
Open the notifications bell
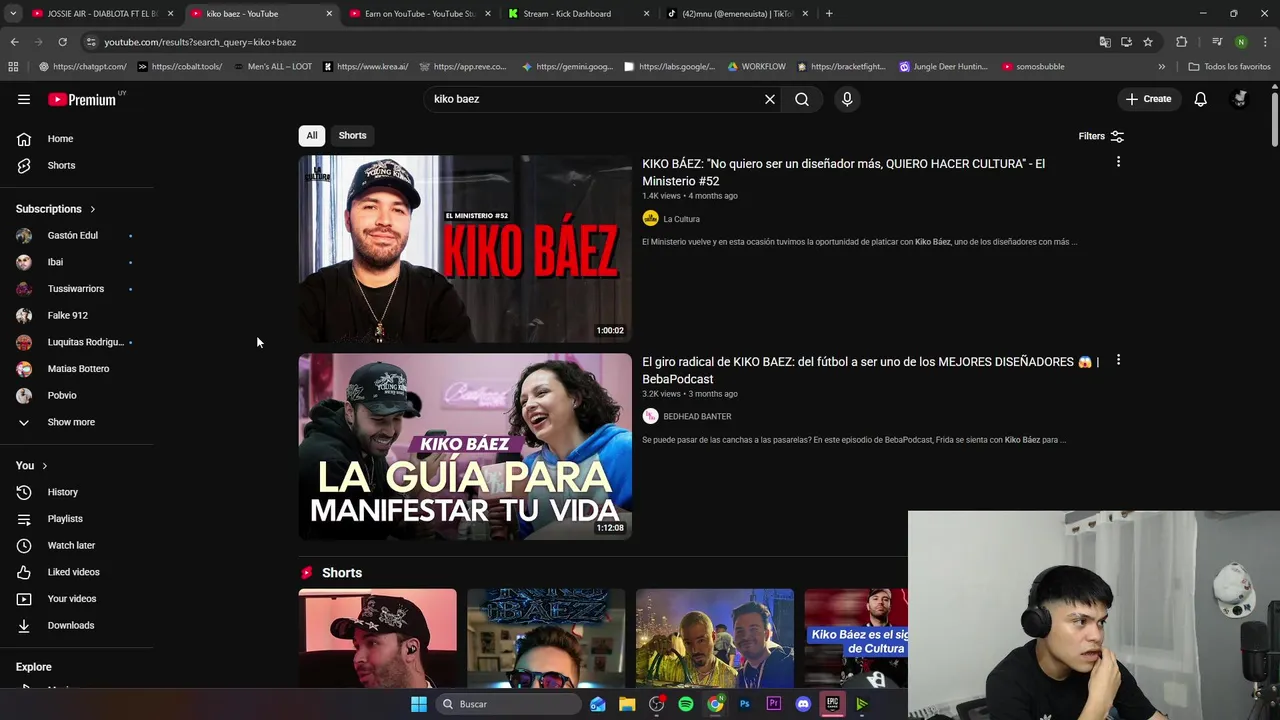(1200, 99)
